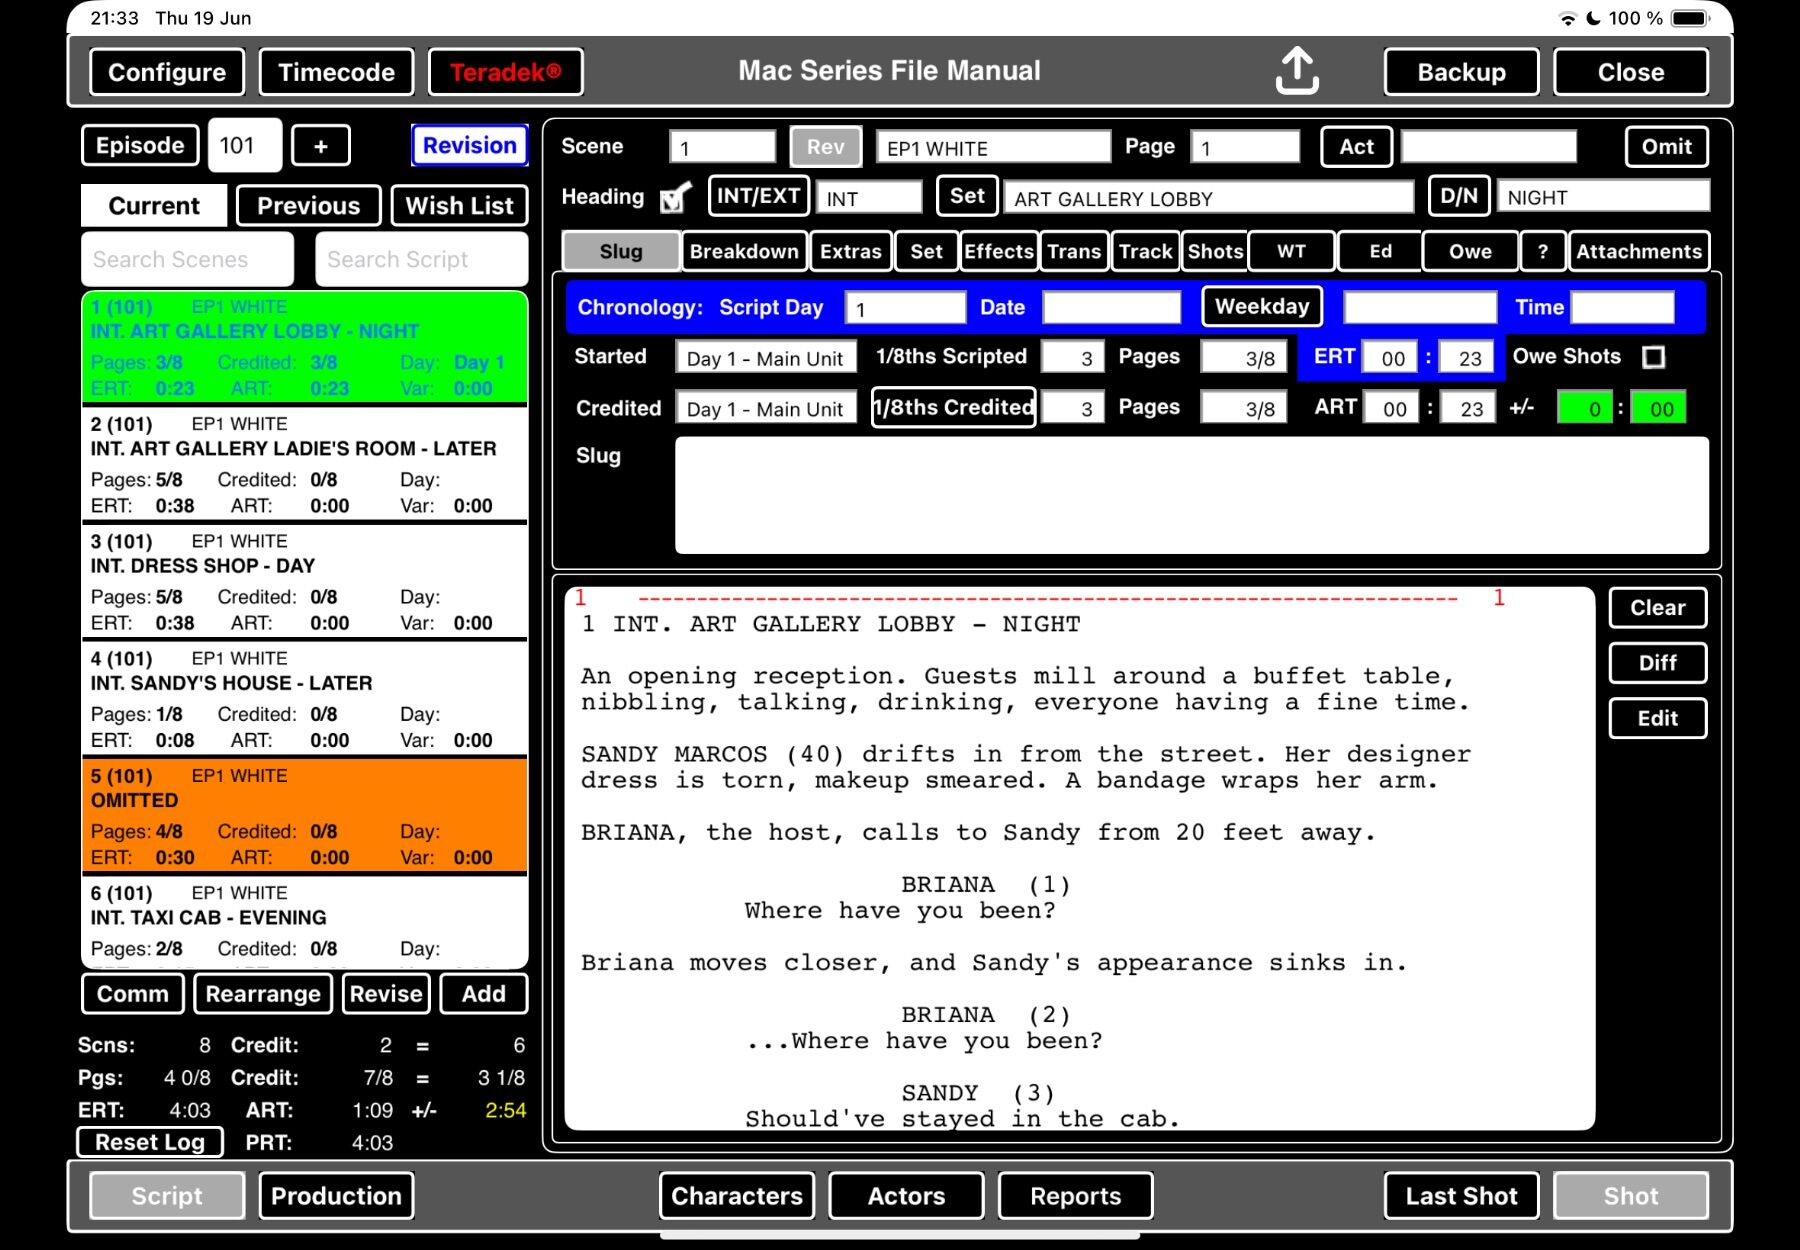Click the battery icon in status bar
1800x1250 pixels.
pyautogui.click(x=1691, y=19)
